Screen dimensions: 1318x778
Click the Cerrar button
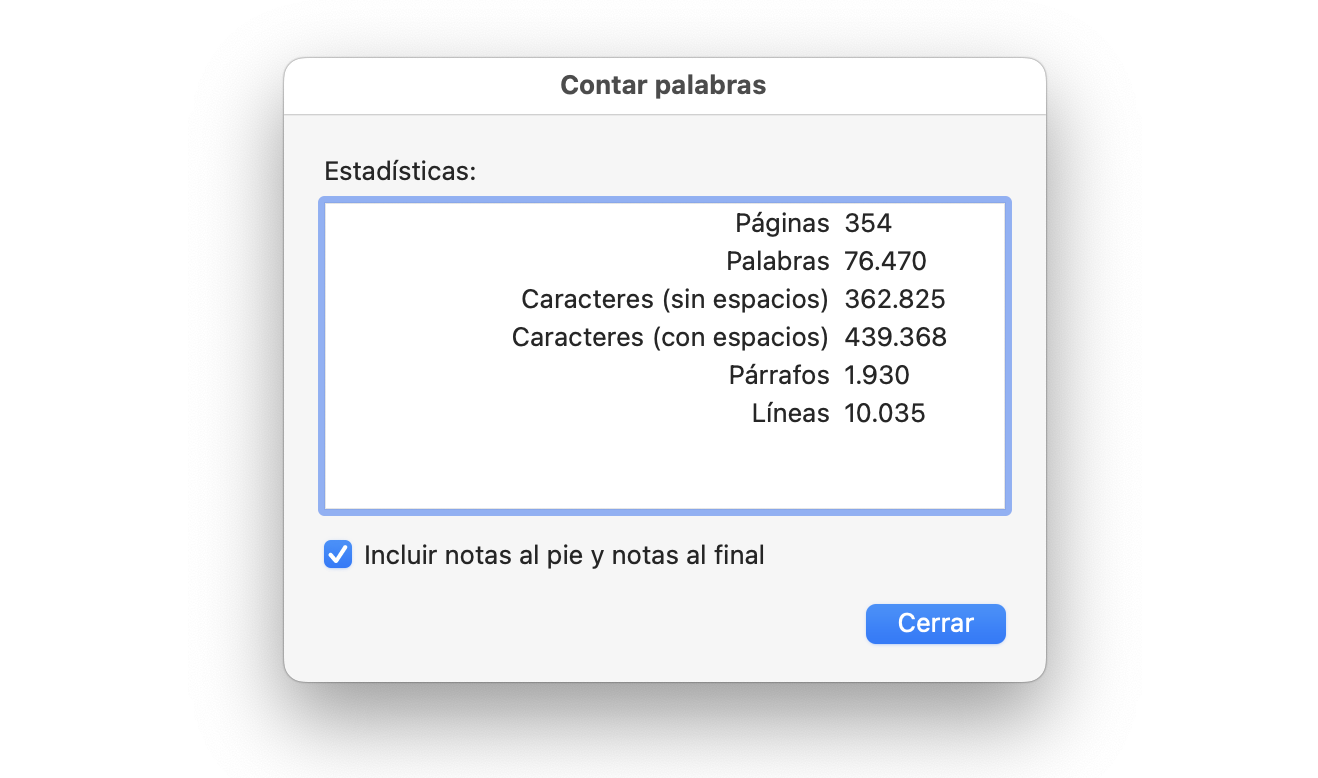935,623
